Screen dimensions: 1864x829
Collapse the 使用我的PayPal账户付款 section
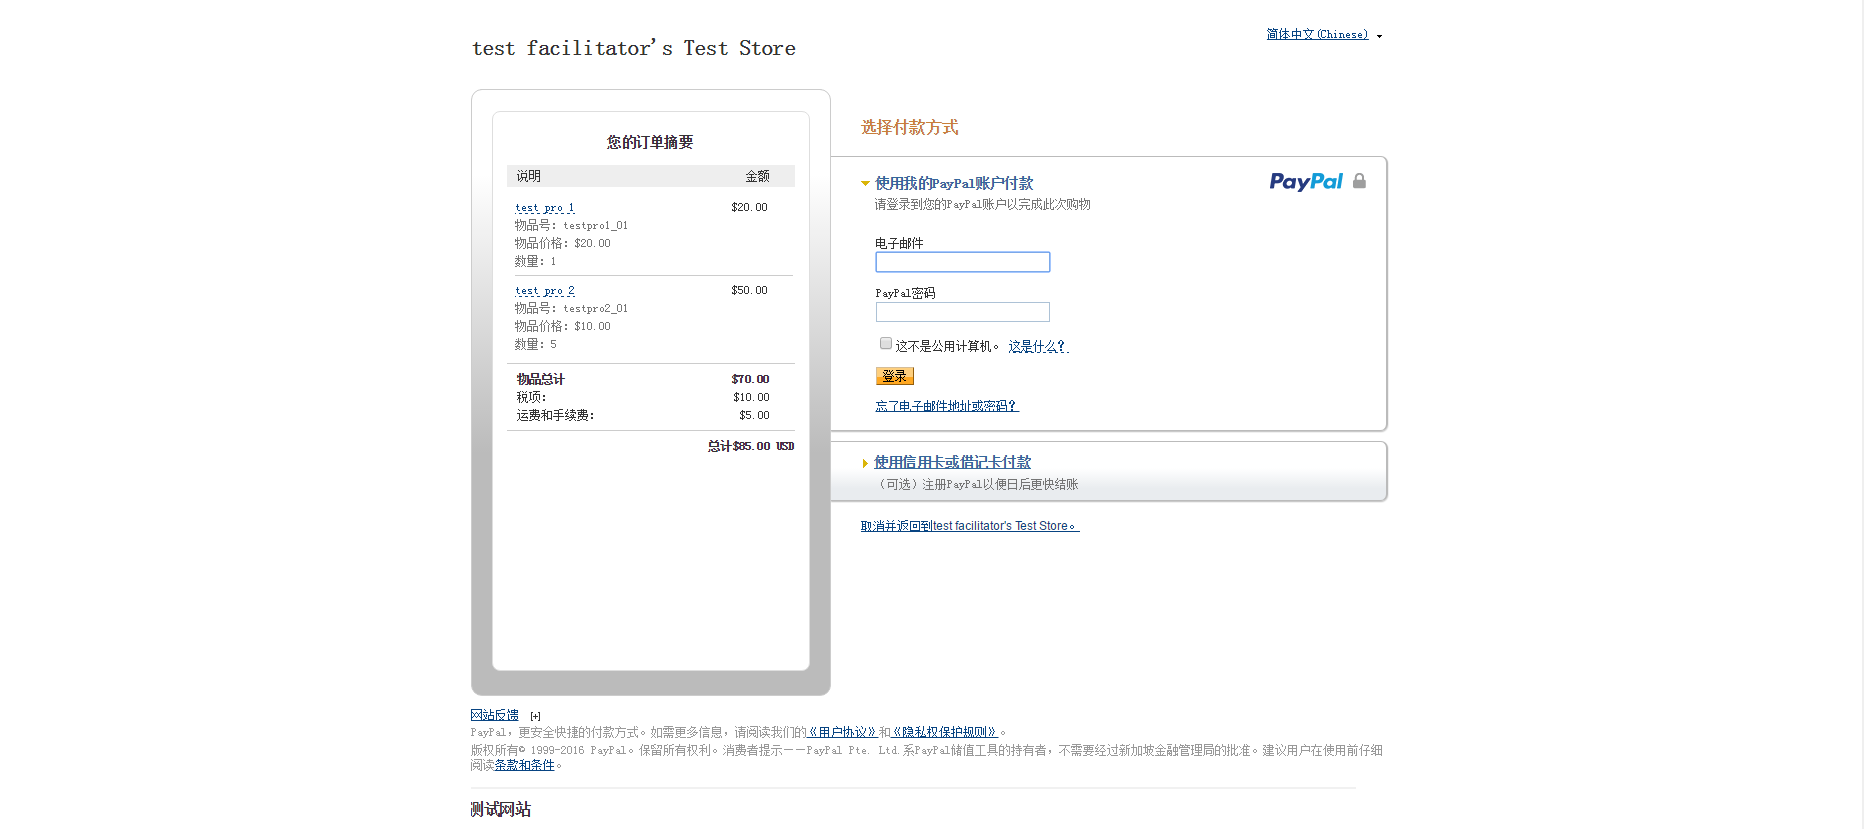pos(953,183)
